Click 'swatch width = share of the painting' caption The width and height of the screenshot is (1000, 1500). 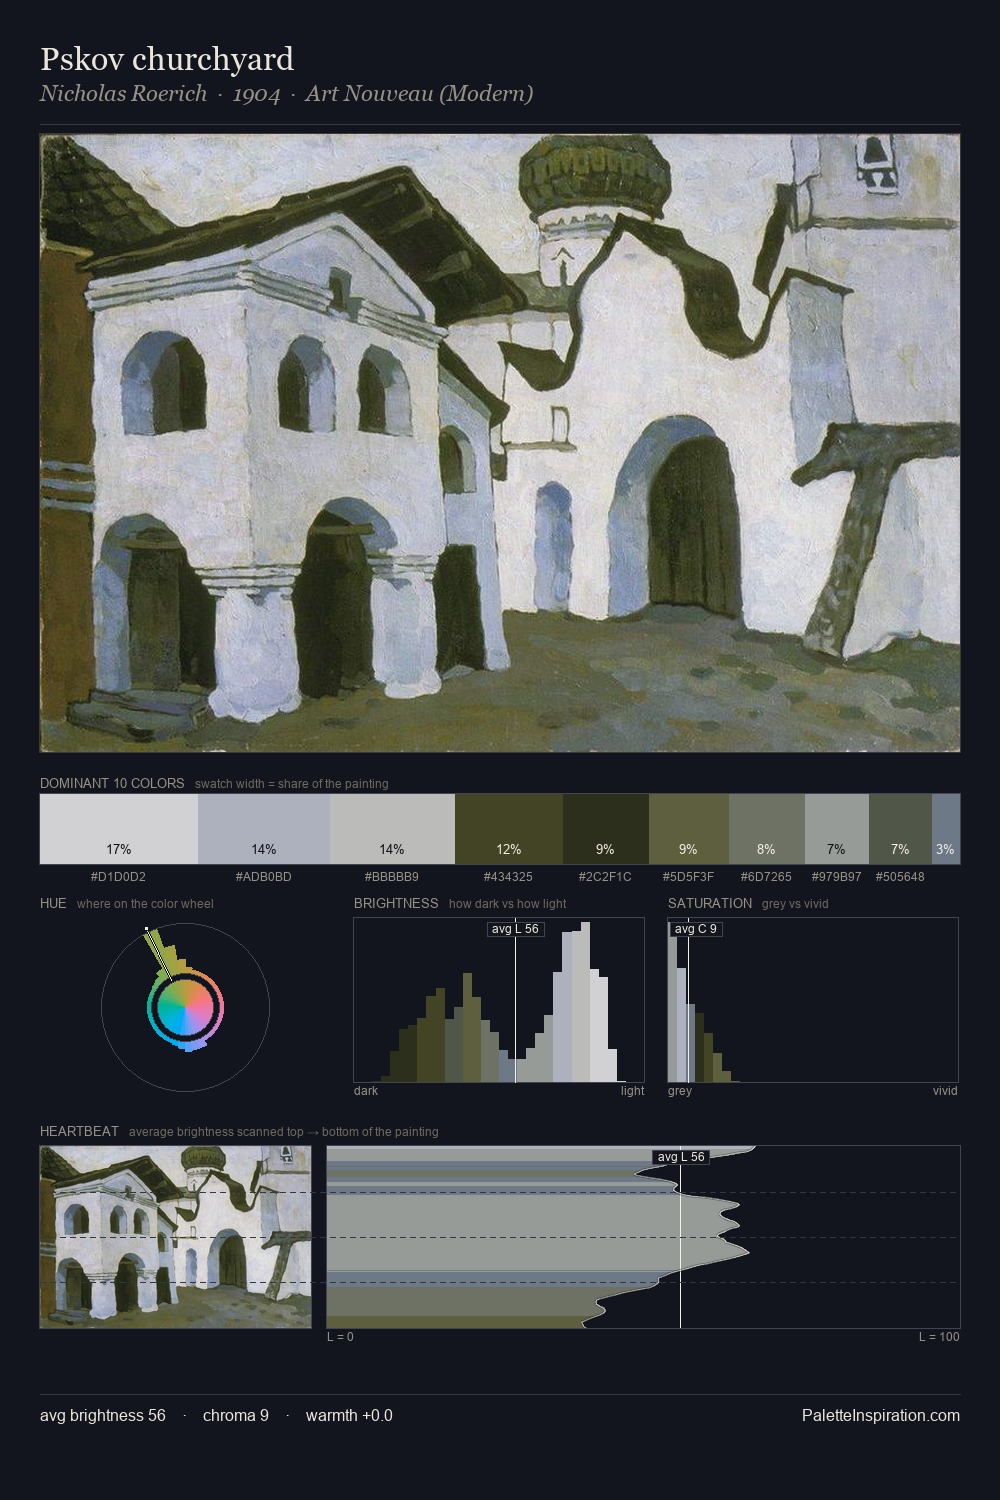coord(292,784)
